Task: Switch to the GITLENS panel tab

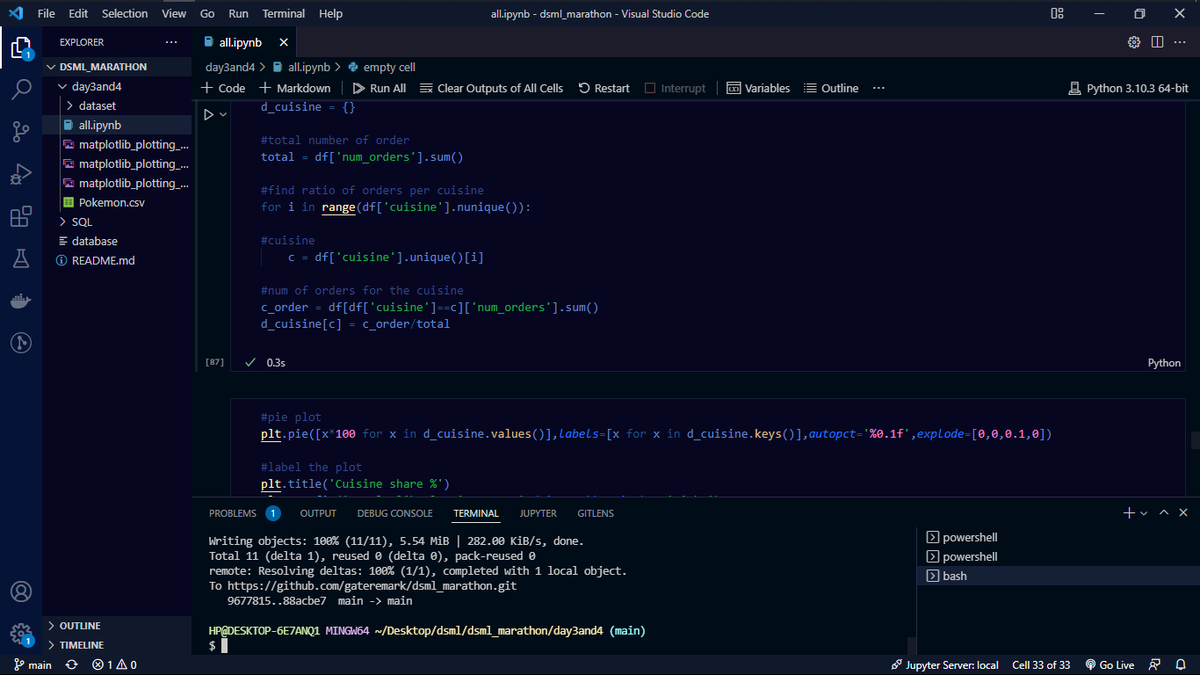Action: point(595,513)
